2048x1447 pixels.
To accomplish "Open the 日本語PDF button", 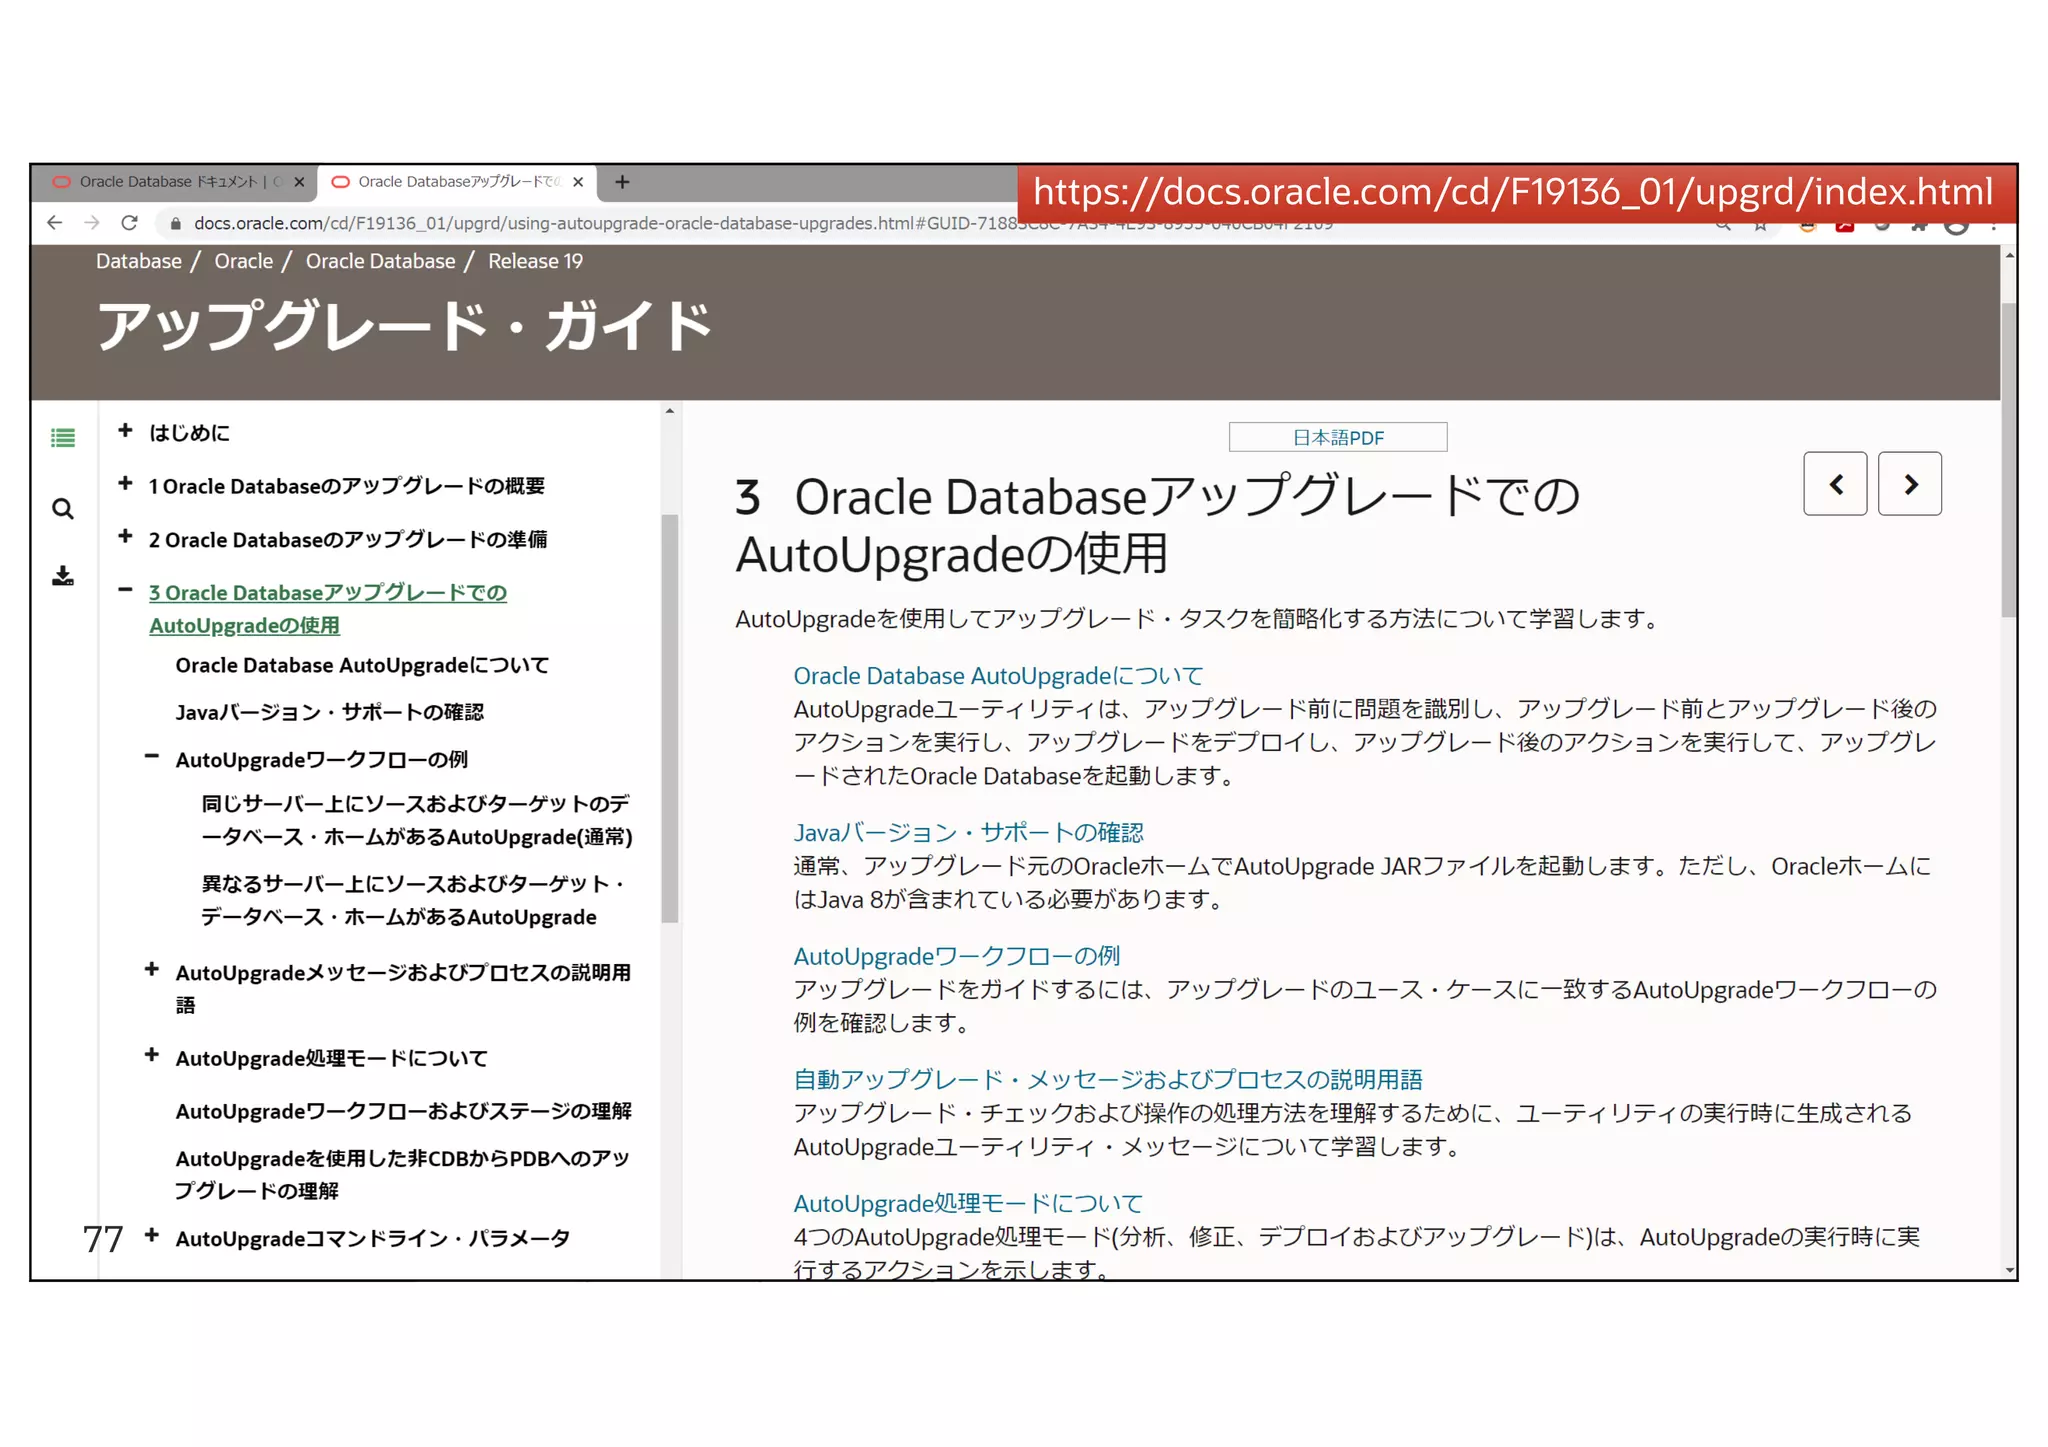I will [1338, 437].
